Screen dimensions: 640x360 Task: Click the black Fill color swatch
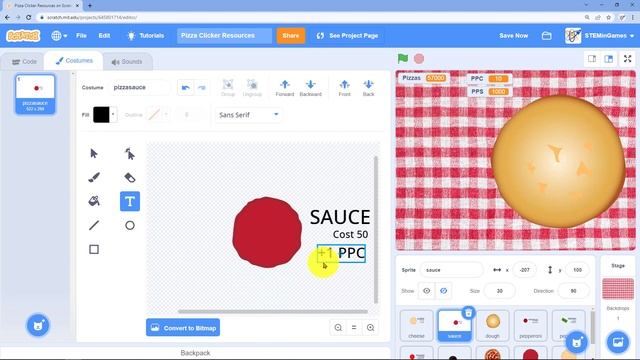101,115
